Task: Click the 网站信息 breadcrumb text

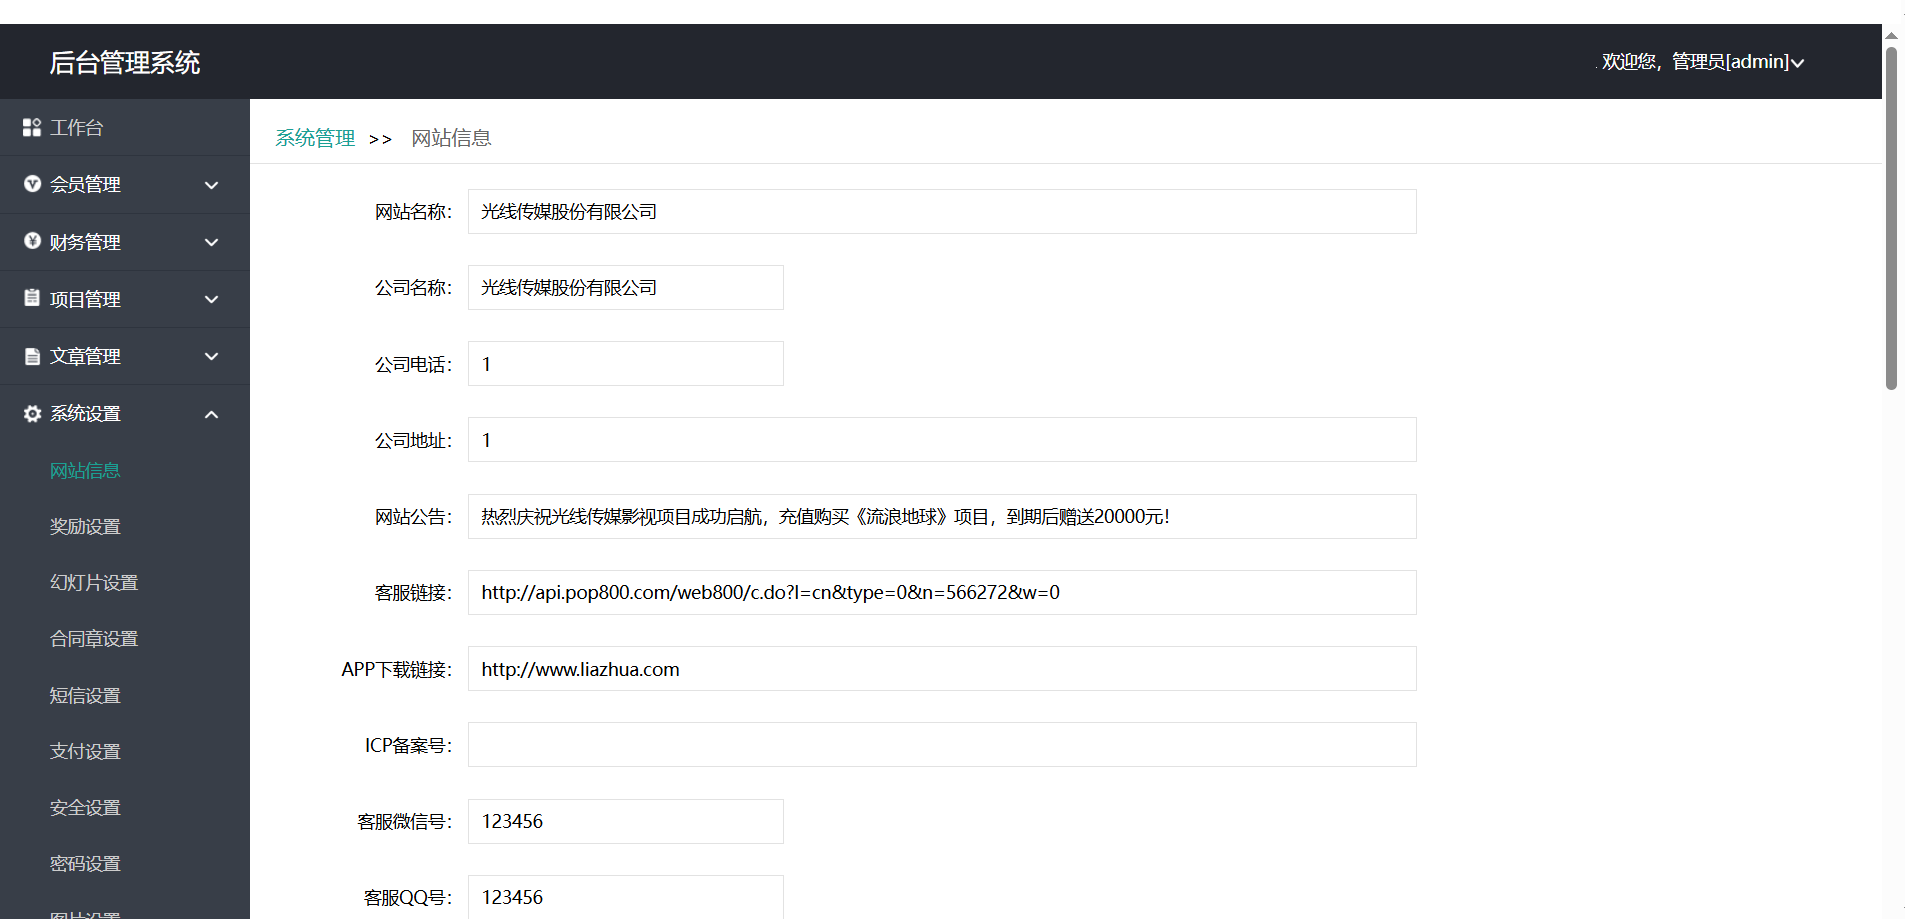Action: point(451,138)
